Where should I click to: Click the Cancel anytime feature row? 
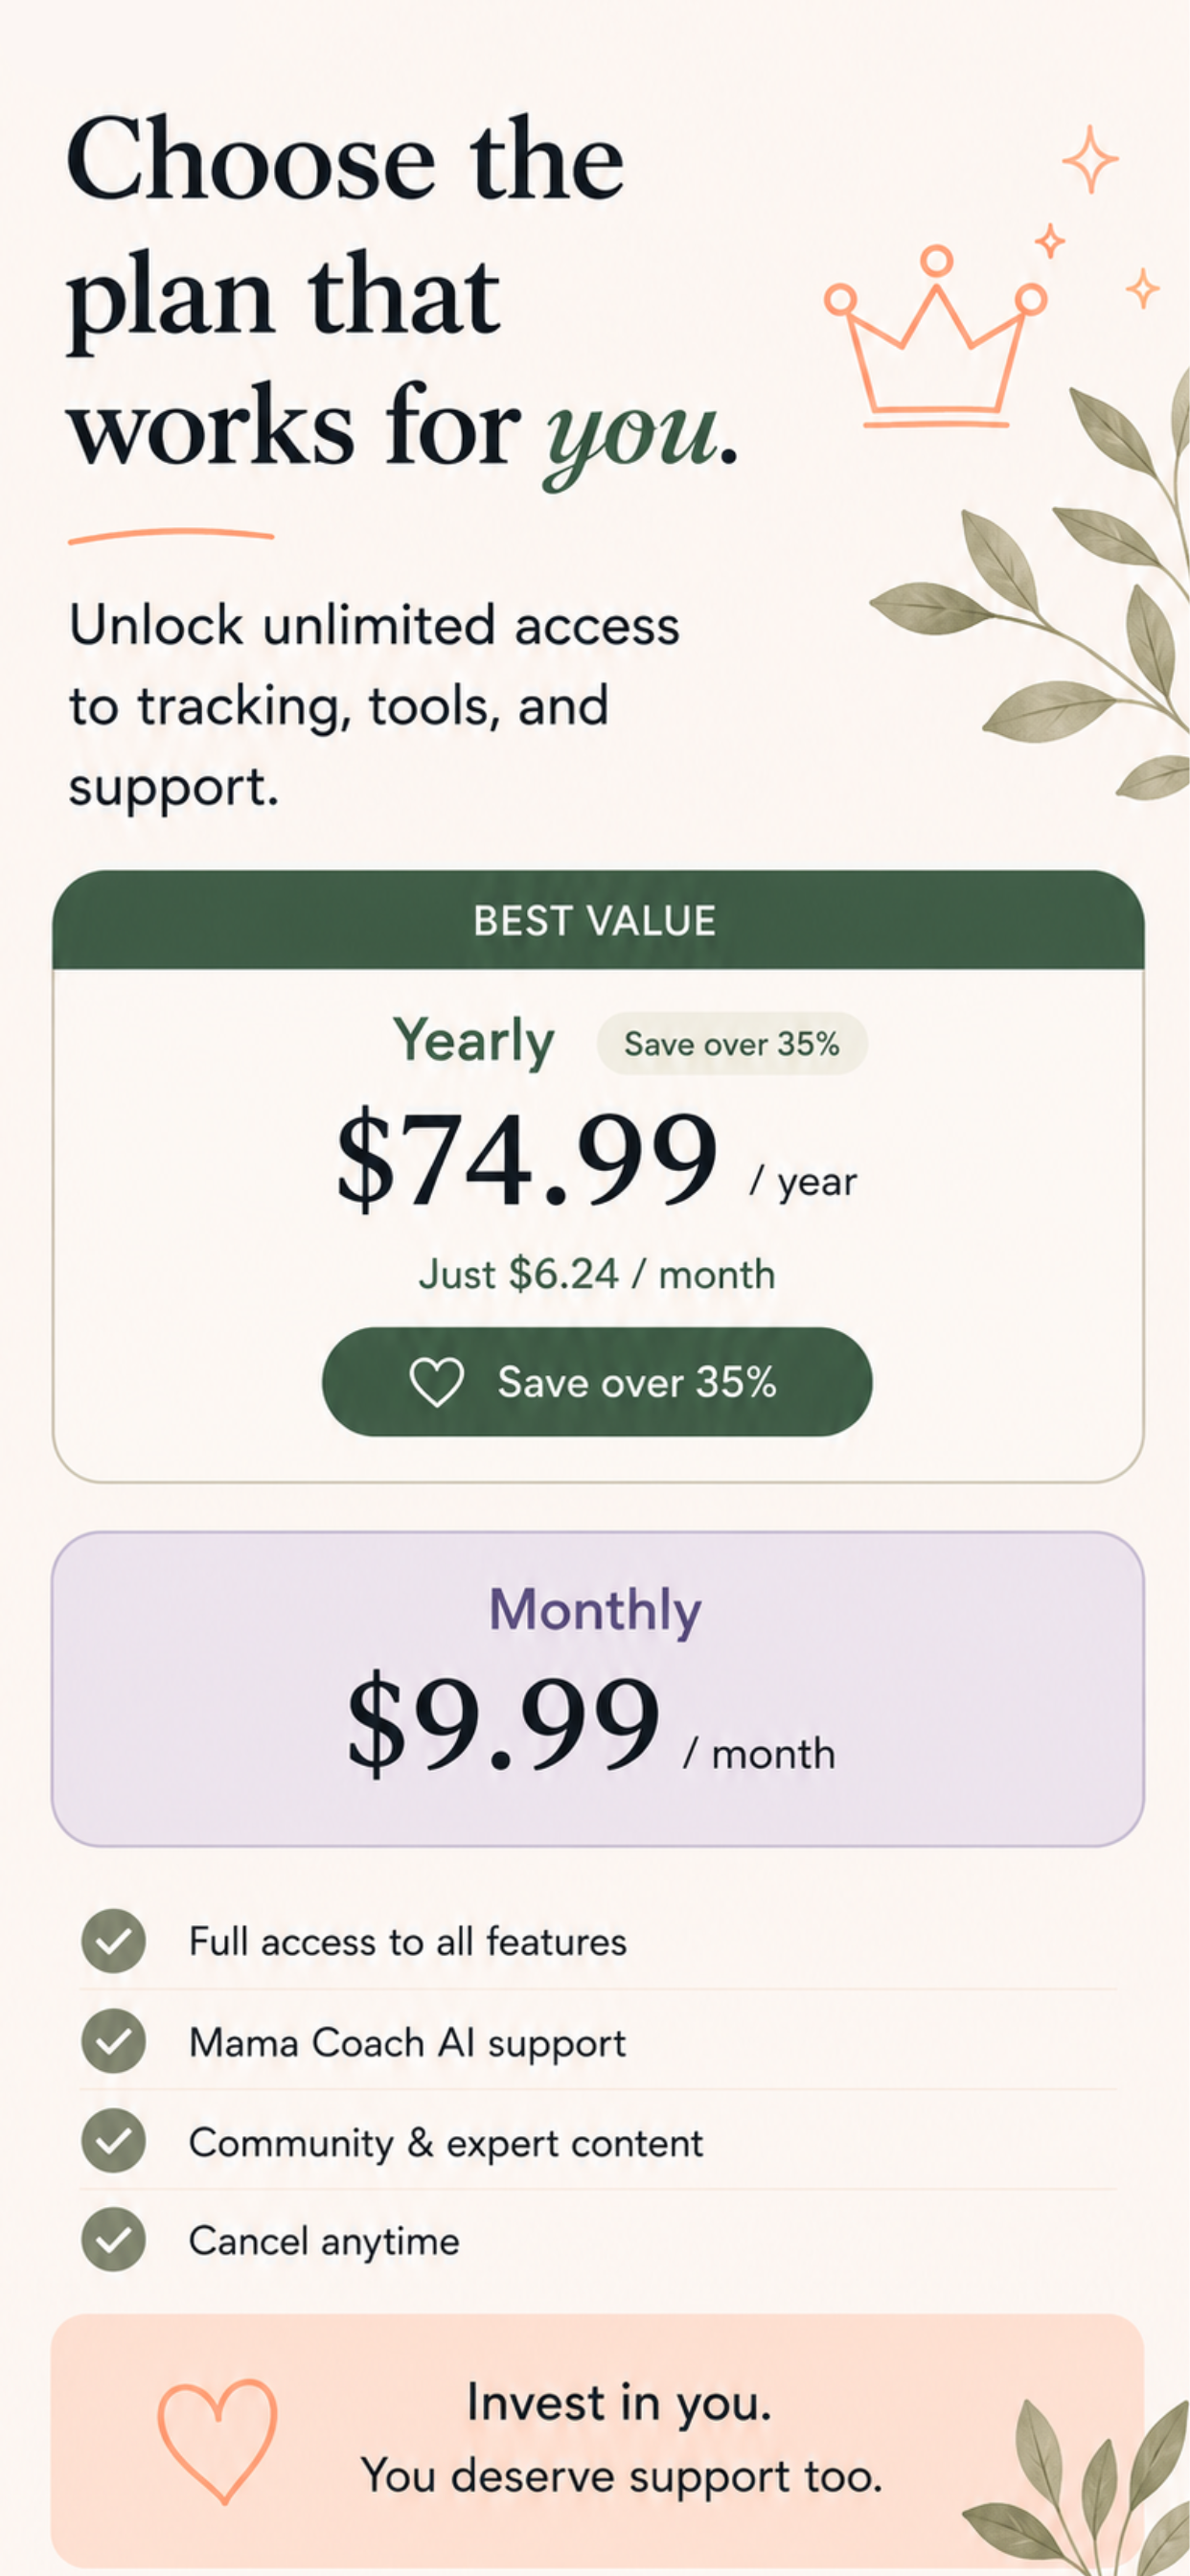[597, 2240]
